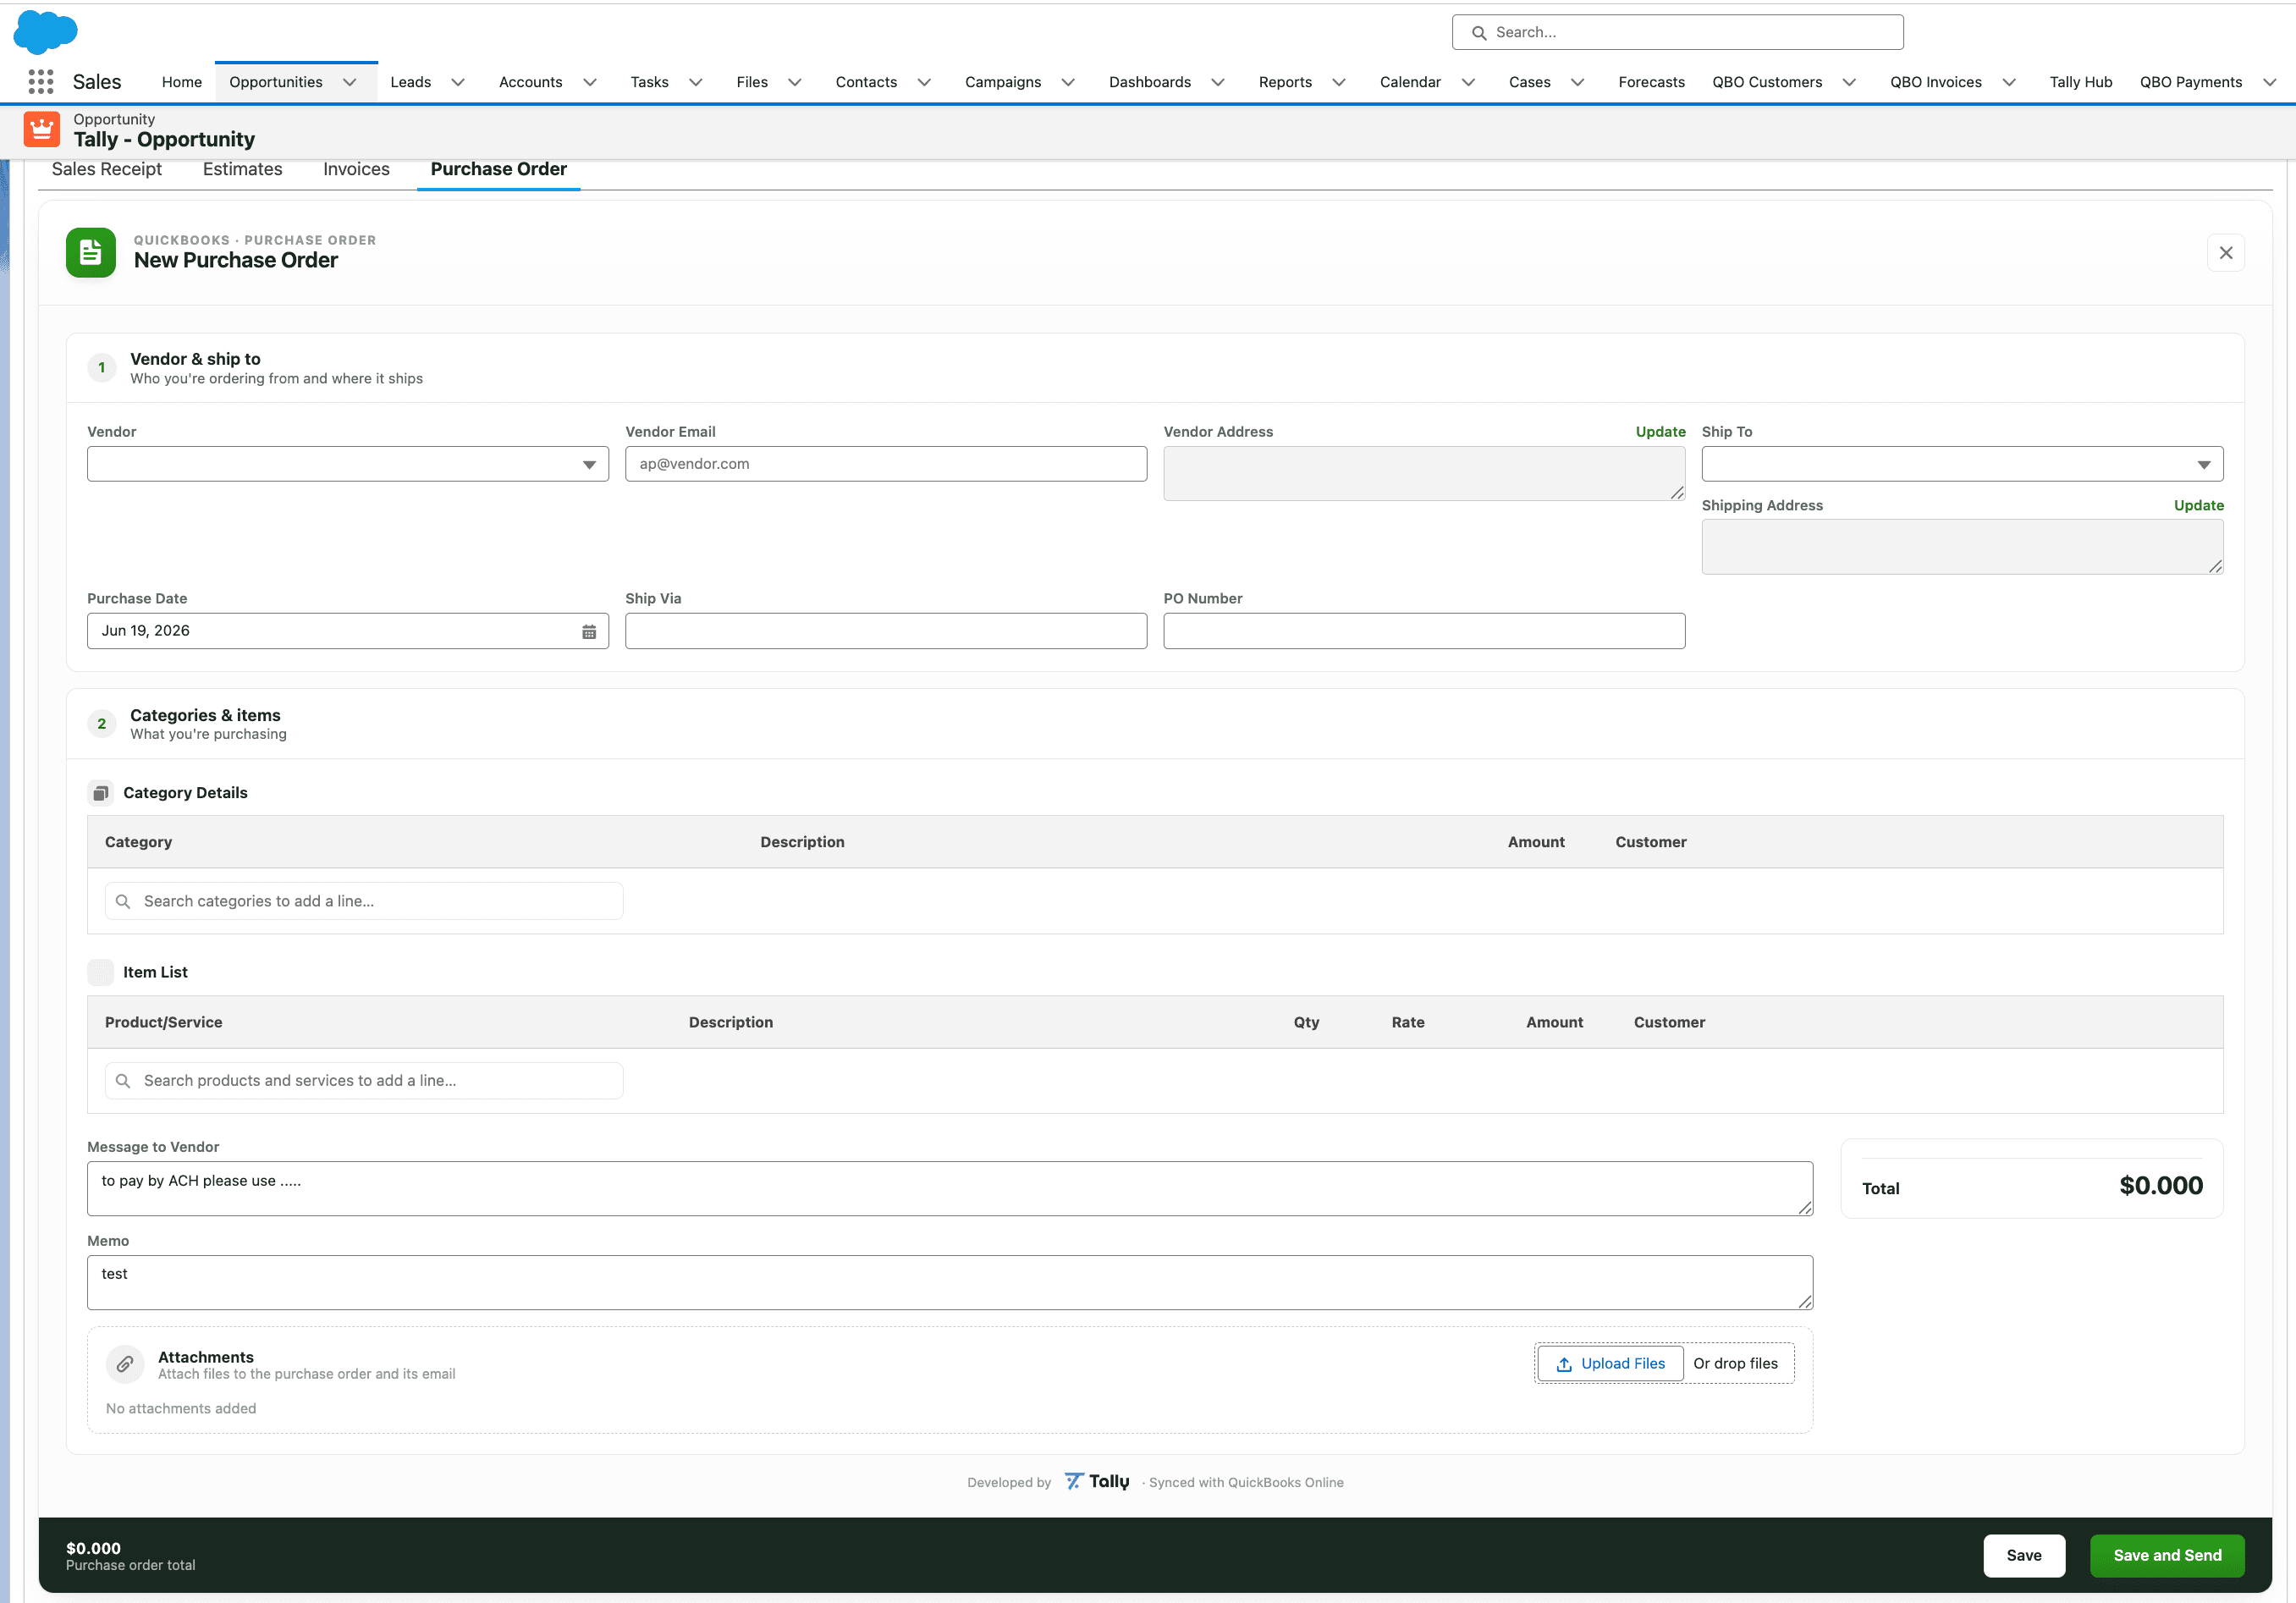Expand the Calendar menu chevron
This screenshot has height=1603, width=2296.
(1468, 82)
